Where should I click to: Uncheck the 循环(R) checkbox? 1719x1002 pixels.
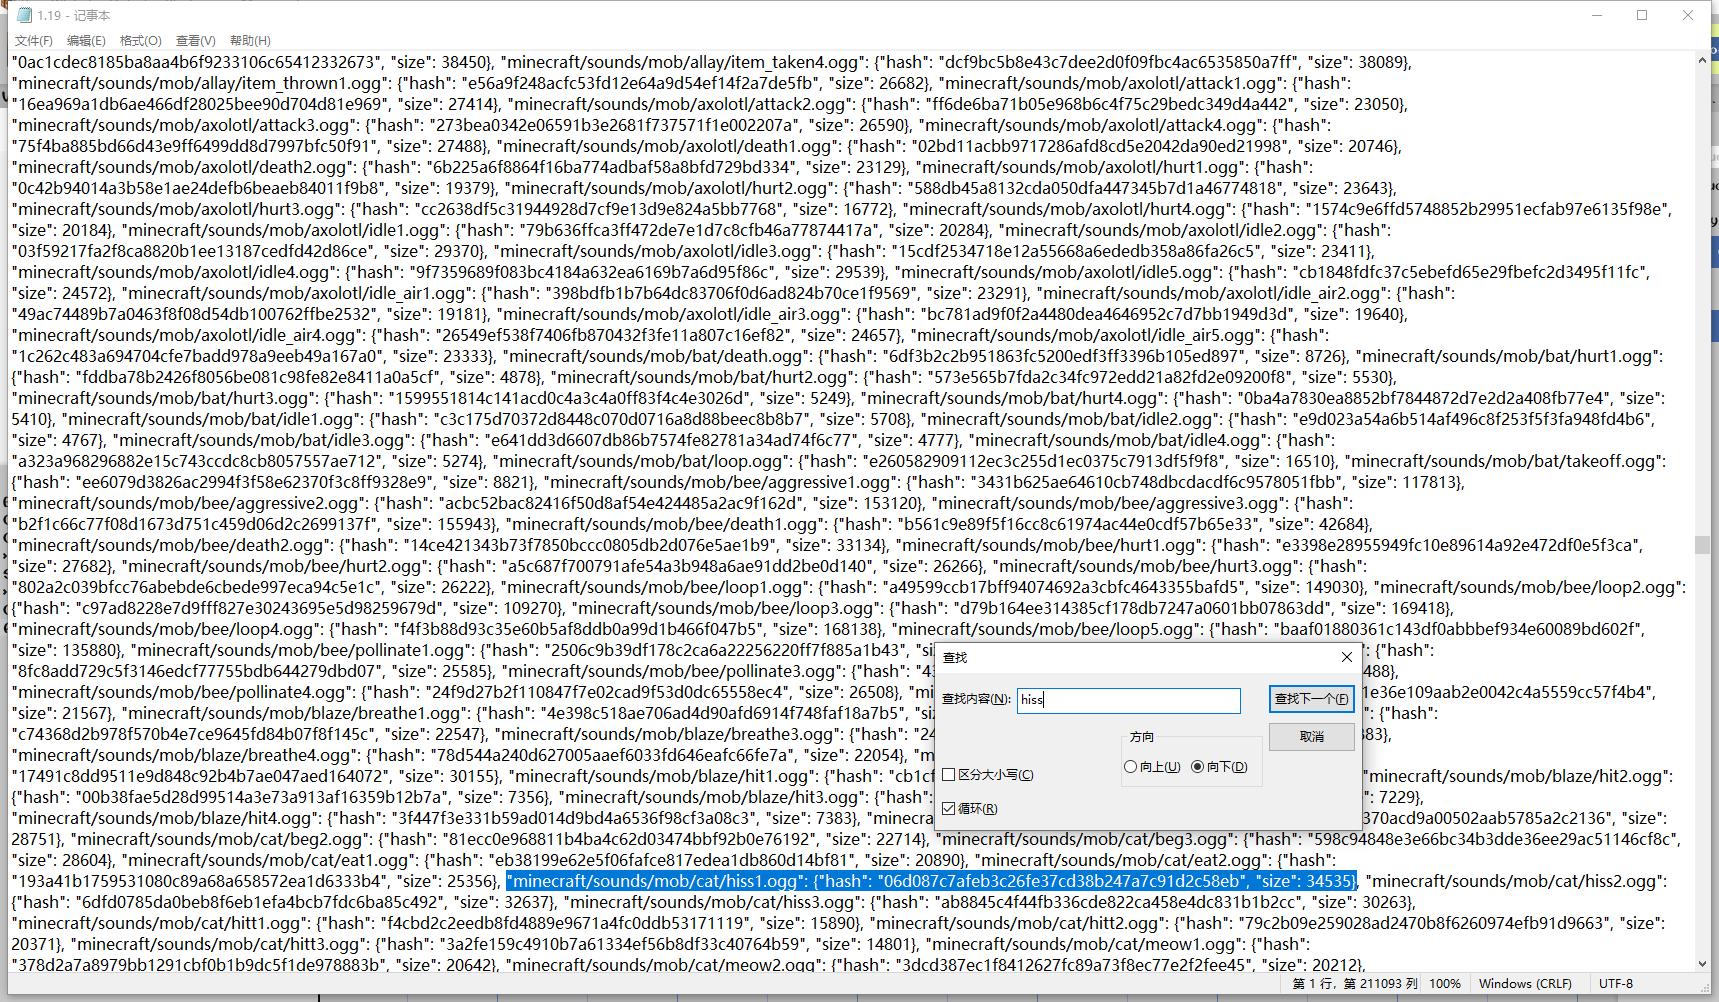pyautogui.click(x=970, y=808)
